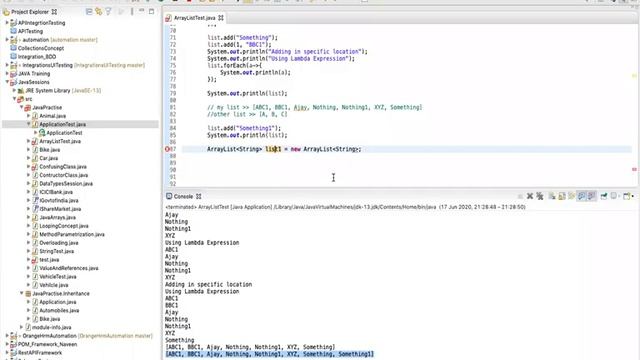This screenshot has height=360, width=640.
Task: Expand JRE System Library node arrow
Action: coord(14,91)
